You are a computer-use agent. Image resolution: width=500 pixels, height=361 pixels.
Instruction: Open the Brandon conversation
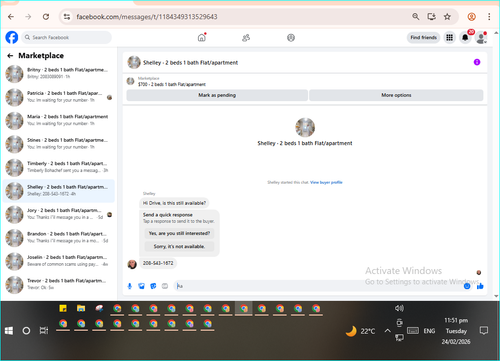tap(59, 237)
